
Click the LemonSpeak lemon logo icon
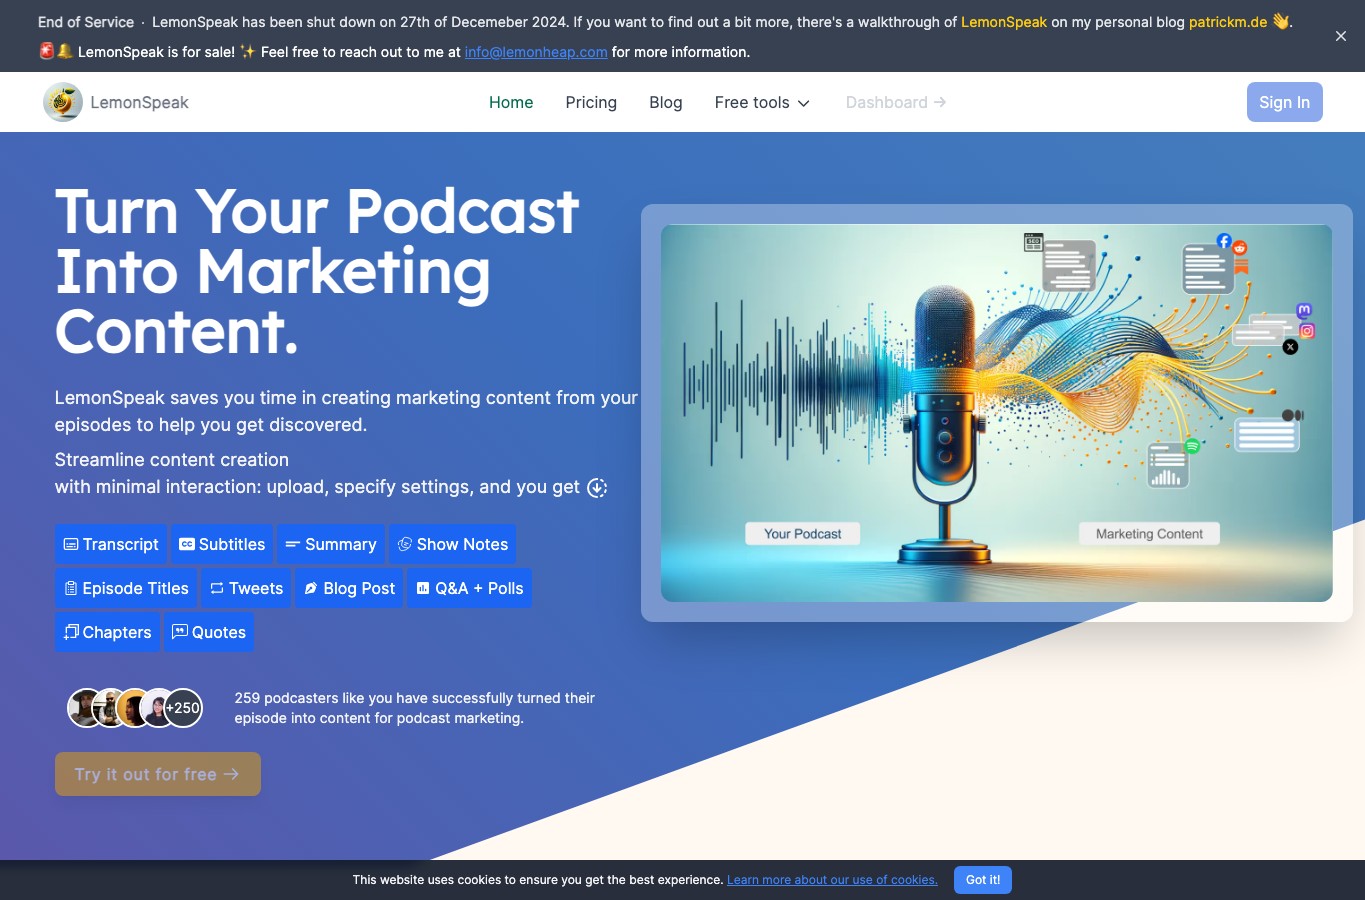pyautogui.click(x=63, y=102)
